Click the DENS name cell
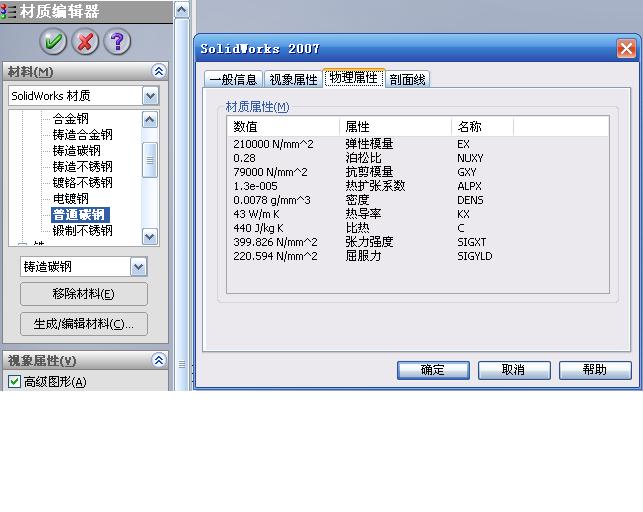The image size is (643, 512). point(470,200)
